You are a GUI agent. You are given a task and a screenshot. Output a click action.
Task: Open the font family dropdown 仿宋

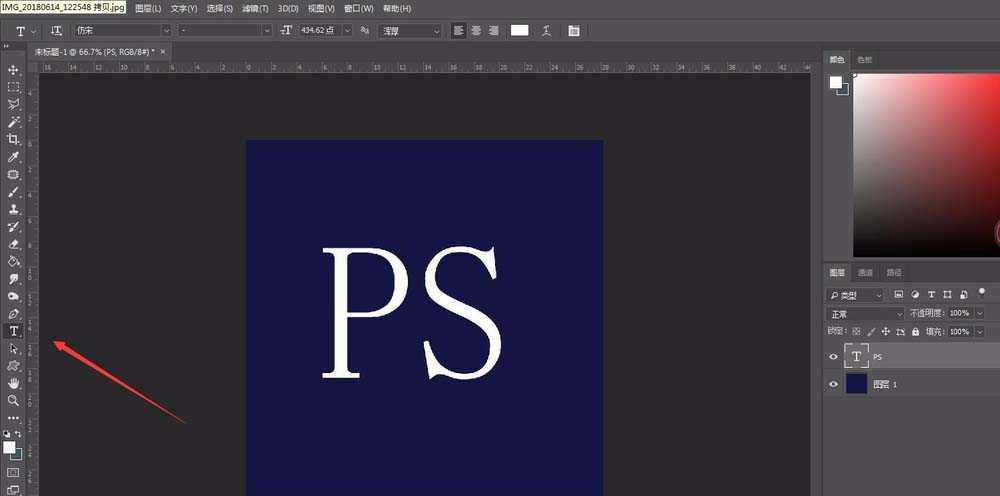point(123,31)
